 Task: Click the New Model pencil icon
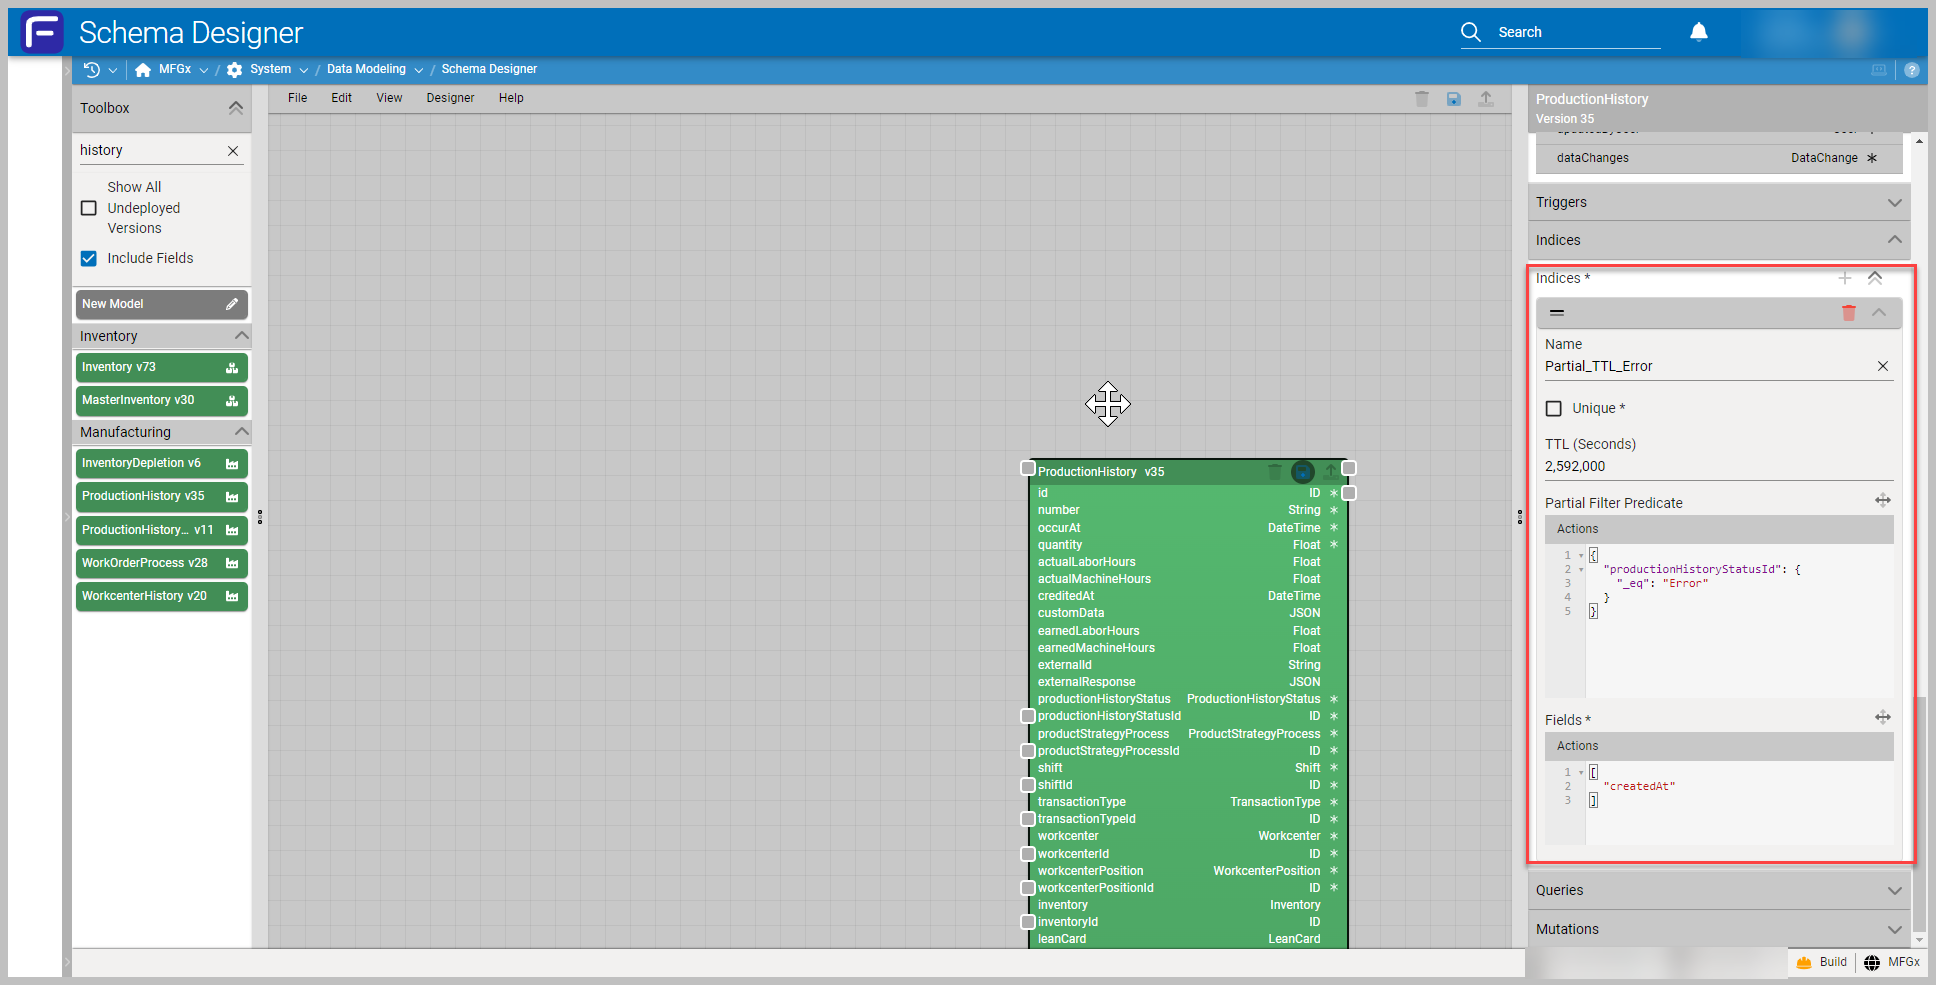[x=231, y=304]
